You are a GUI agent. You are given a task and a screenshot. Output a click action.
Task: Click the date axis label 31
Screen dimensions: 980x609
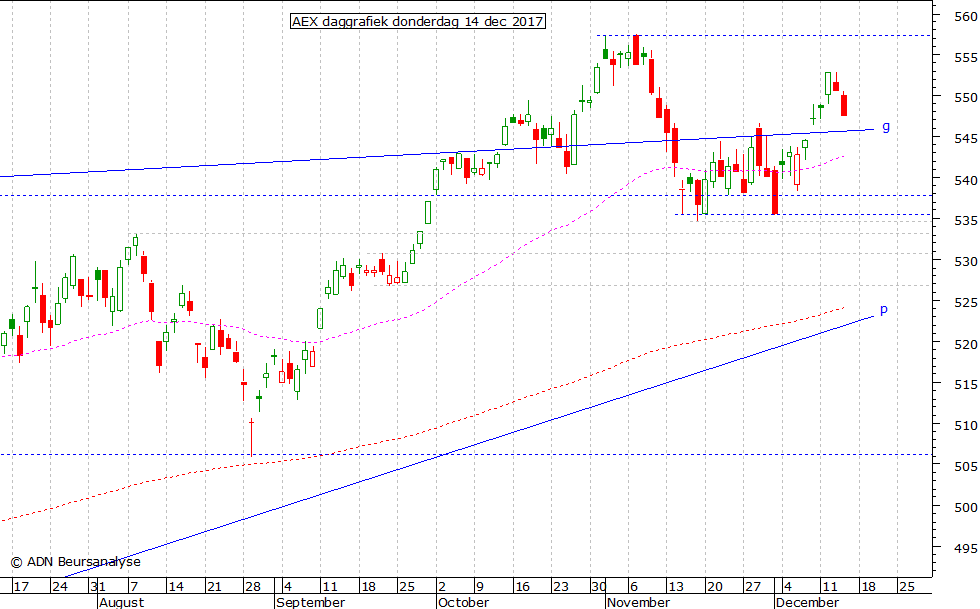tap(98, 586)
